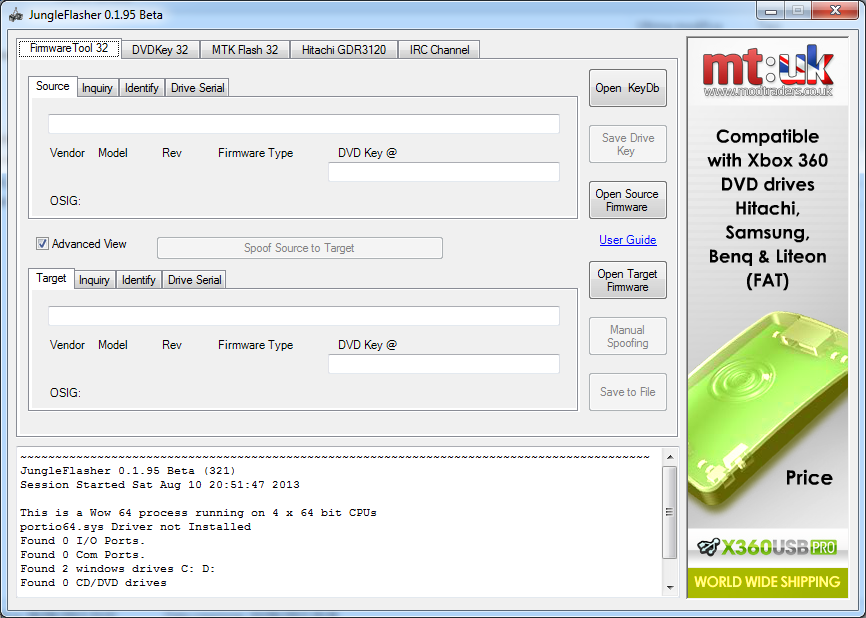Close the JungleFlasher window
This screenshot has height=618, width=866.
click(x=835, y=10)
